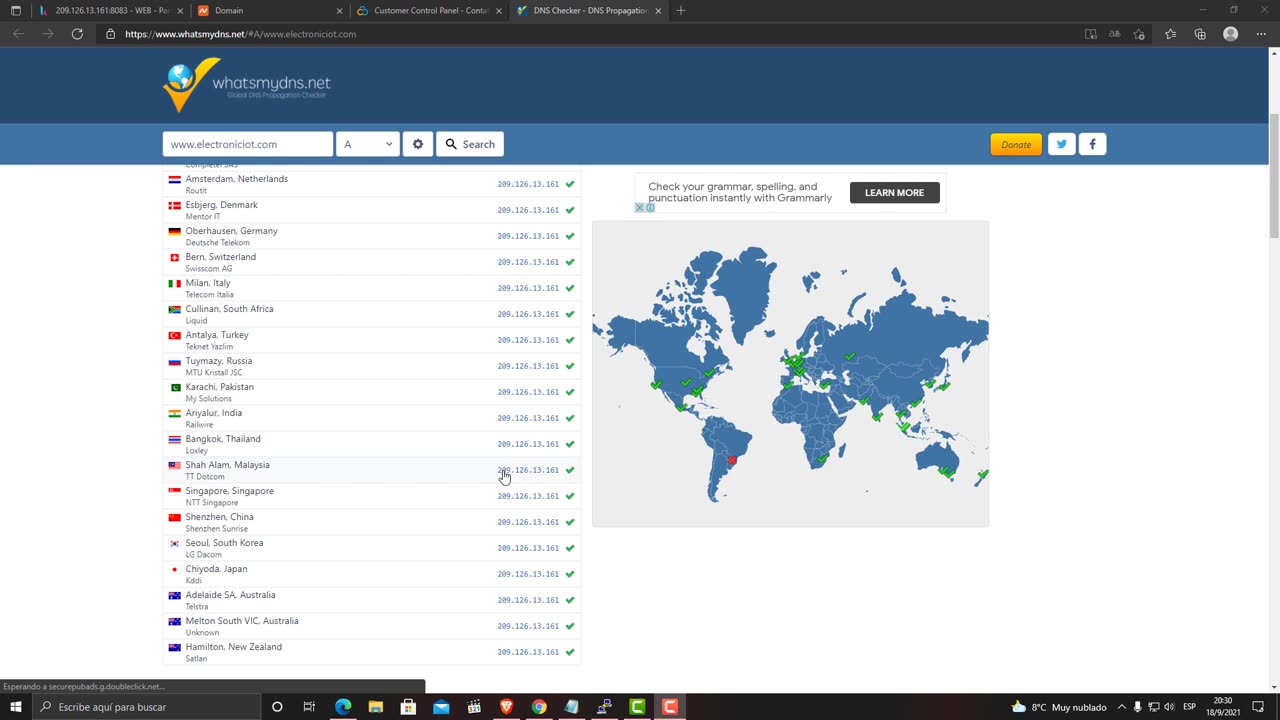Open browser settings and more menu
Screen dimensions: 1280x720
tap(1260, 34)
